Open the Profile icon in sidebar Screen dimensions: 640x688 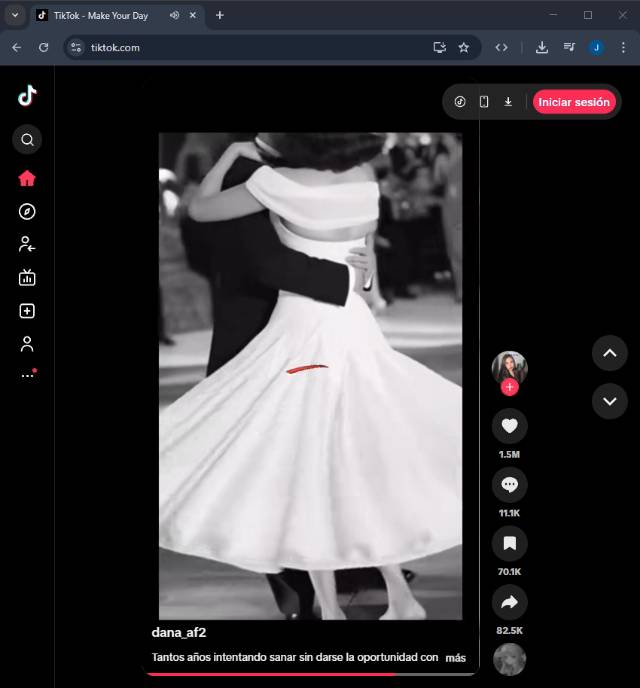point(27,344)
